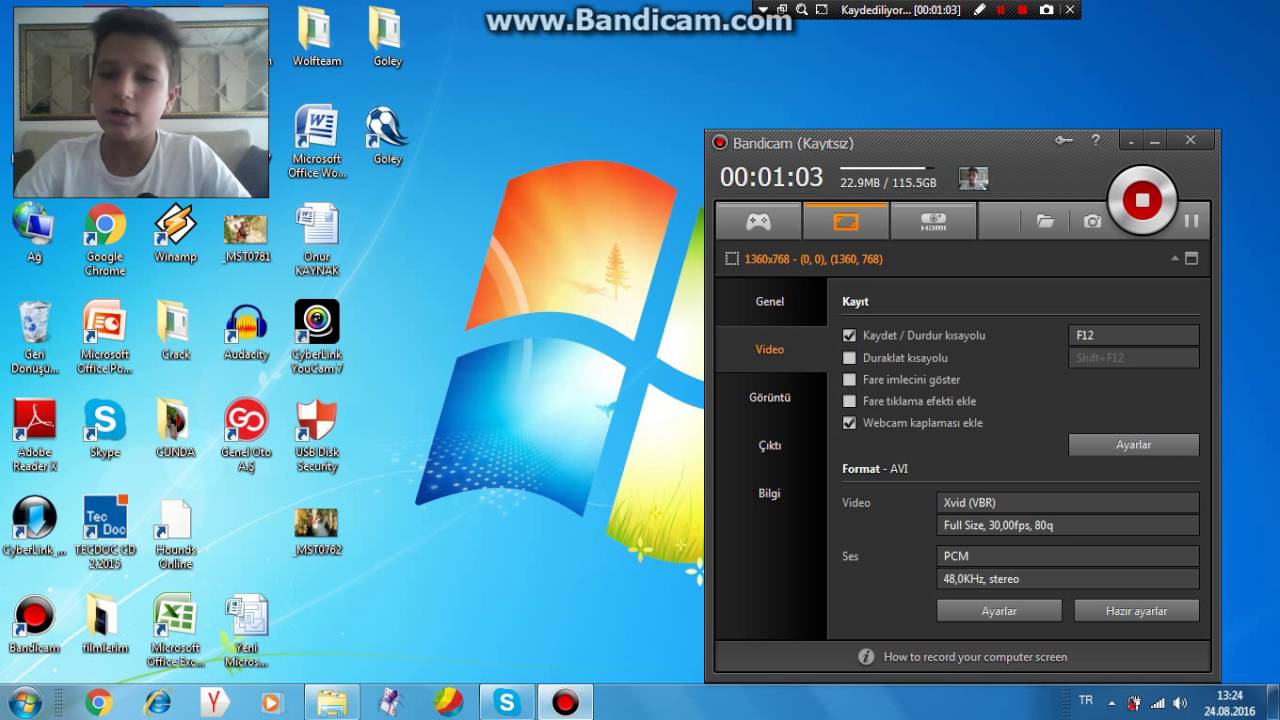
Task: Click the key registration icon in Bandicam
Action: click(x=1064, y=141)
